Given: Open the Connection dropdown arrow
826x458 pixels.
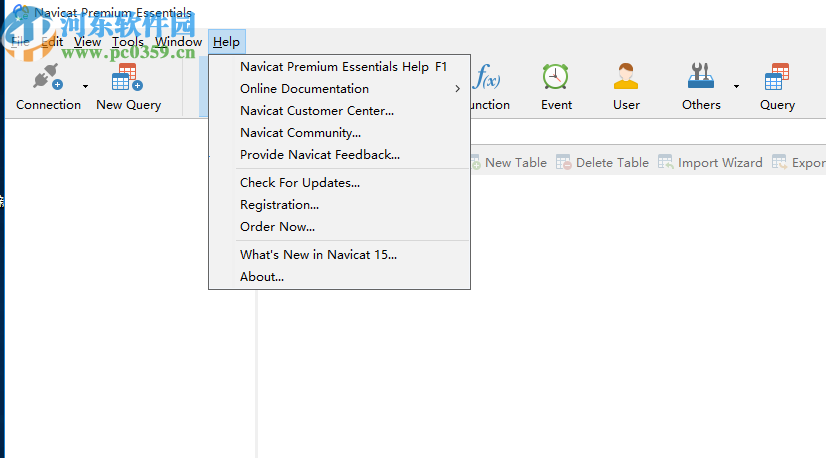Looking at the screenshot, I should pos(85,86).
